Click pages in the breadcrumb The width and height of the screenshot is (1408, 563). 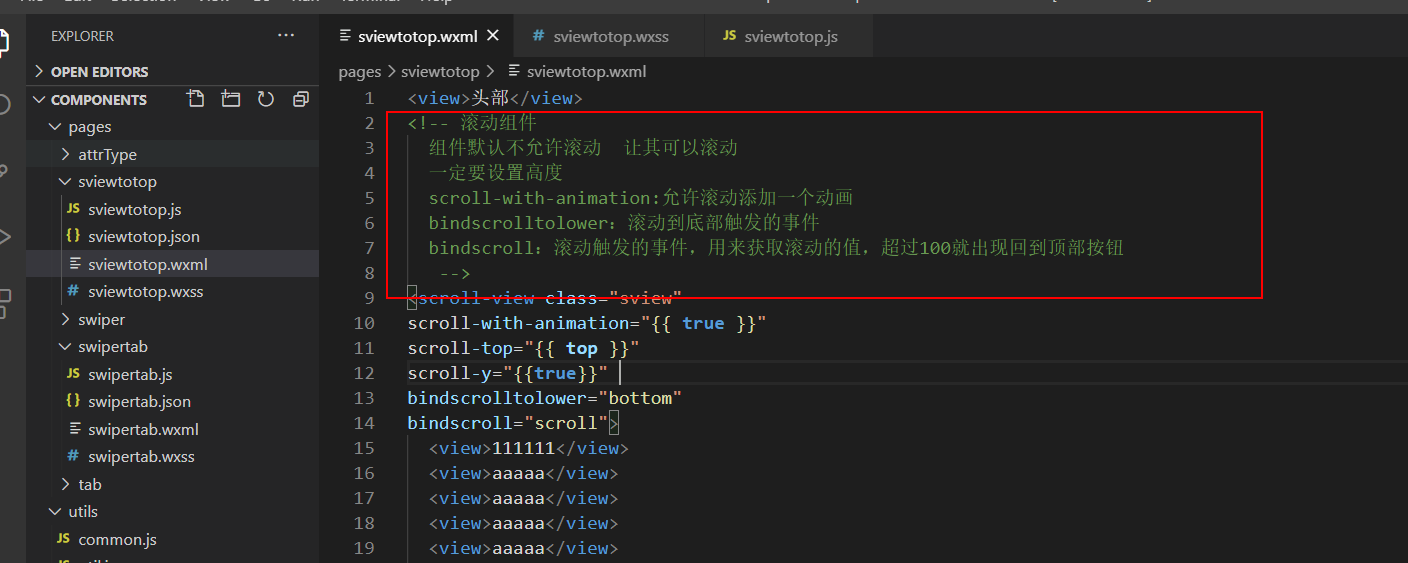360,72
